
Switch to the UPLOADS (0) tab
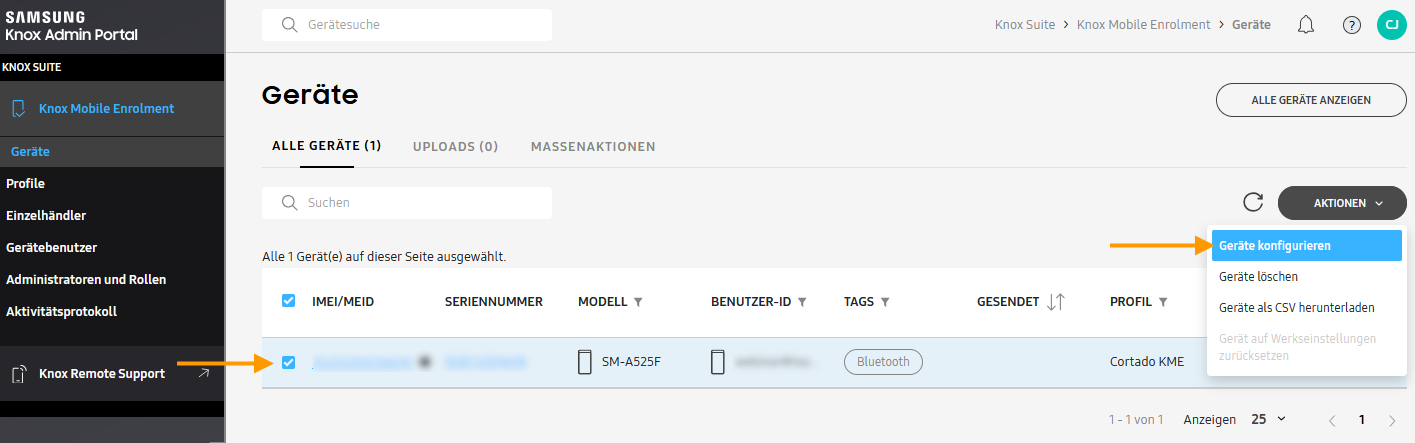click(456, 146)
